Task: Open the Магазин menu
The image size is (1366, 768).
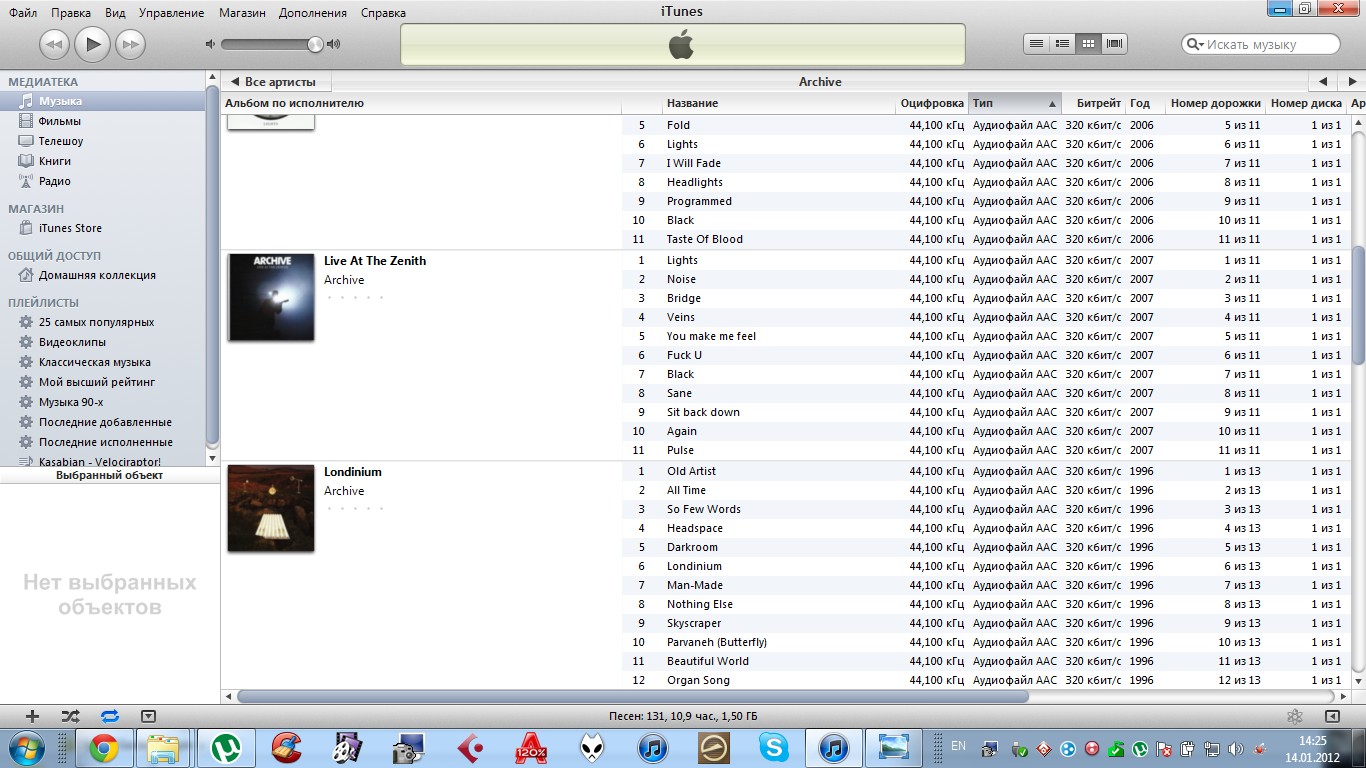Action: click(242, 13)
